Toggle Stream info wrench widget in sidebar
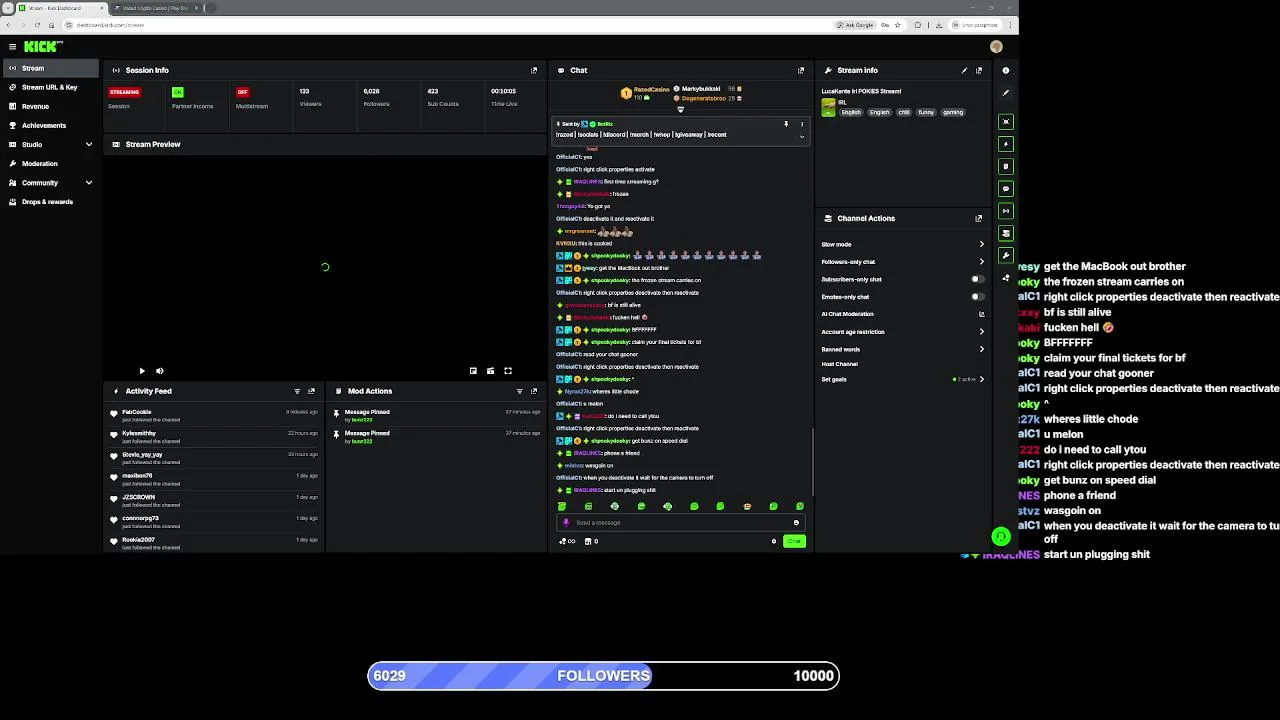Screen dimensions: 1280x720 1006,255
